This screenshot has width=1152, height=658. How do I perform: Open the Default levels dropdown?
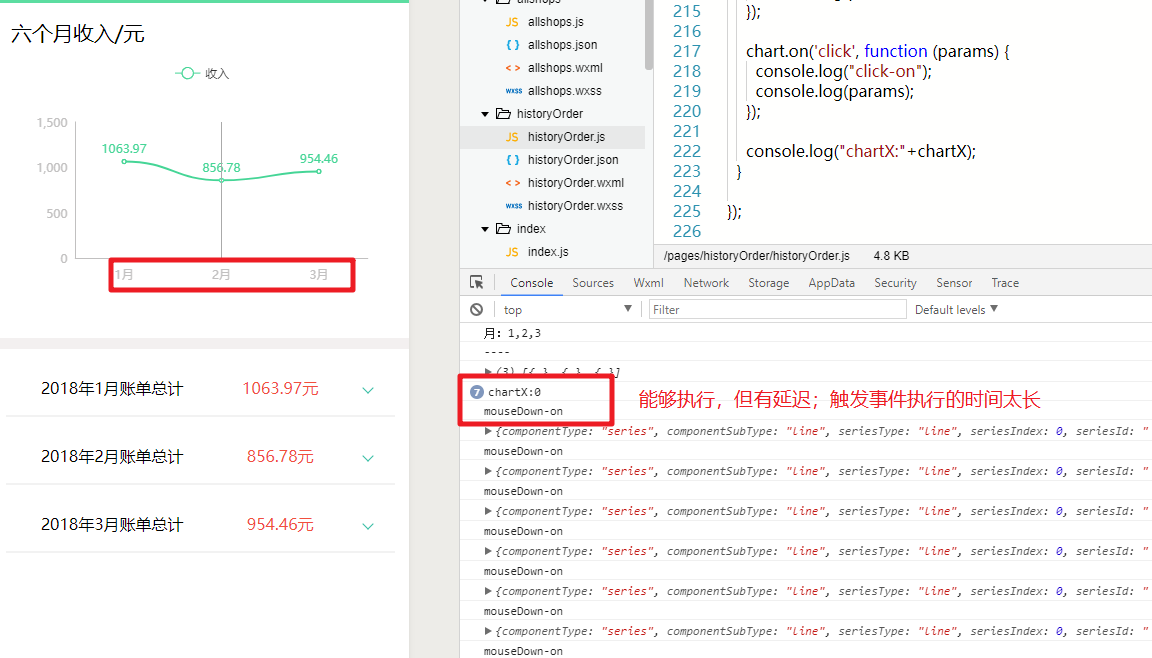(x=955, y=308)
